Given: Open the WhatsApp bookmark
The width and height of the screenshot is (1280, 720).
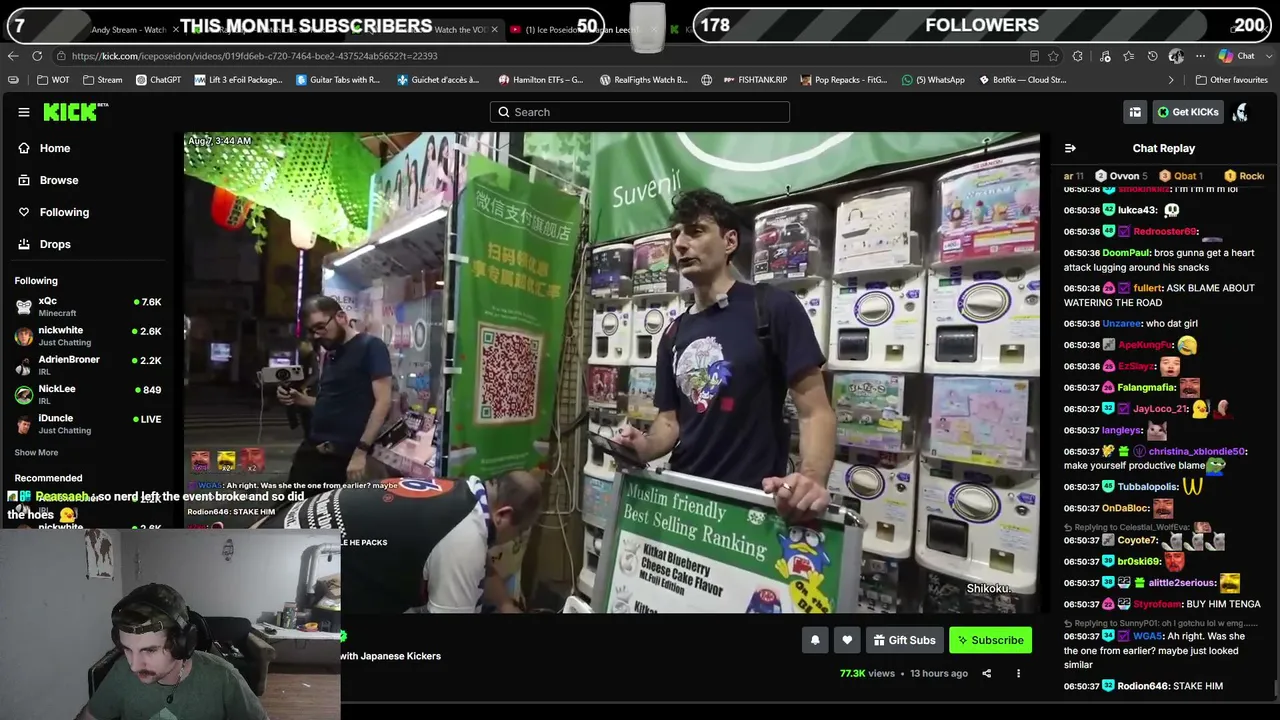Looking at the screenshot, I should 933,80.
